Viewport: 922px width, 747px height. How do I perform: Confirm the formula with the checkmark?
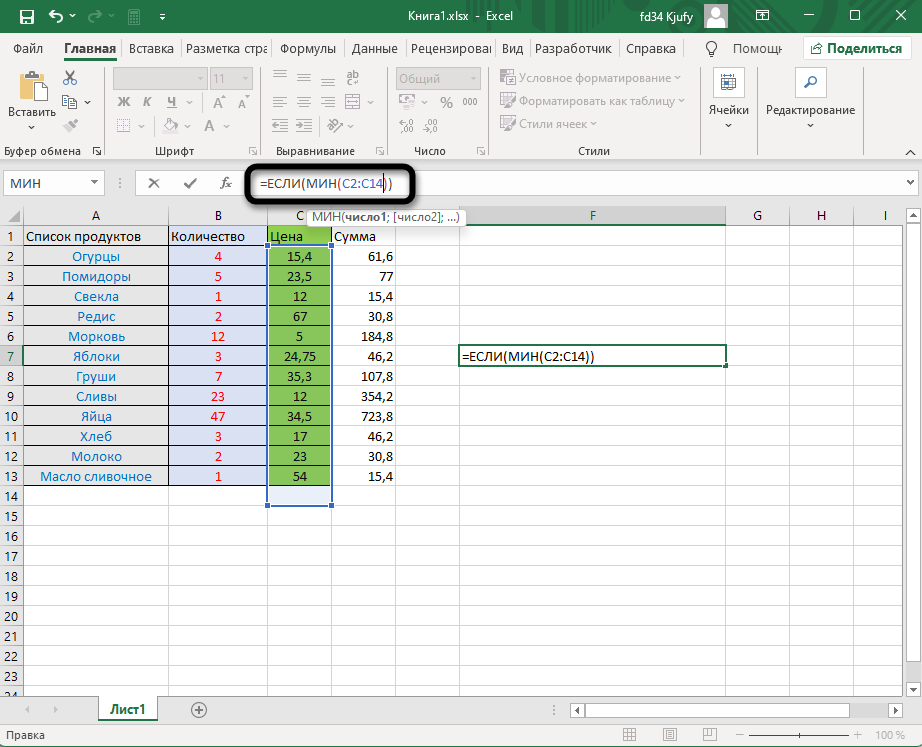pyautogui.click(x=190, y=184)
